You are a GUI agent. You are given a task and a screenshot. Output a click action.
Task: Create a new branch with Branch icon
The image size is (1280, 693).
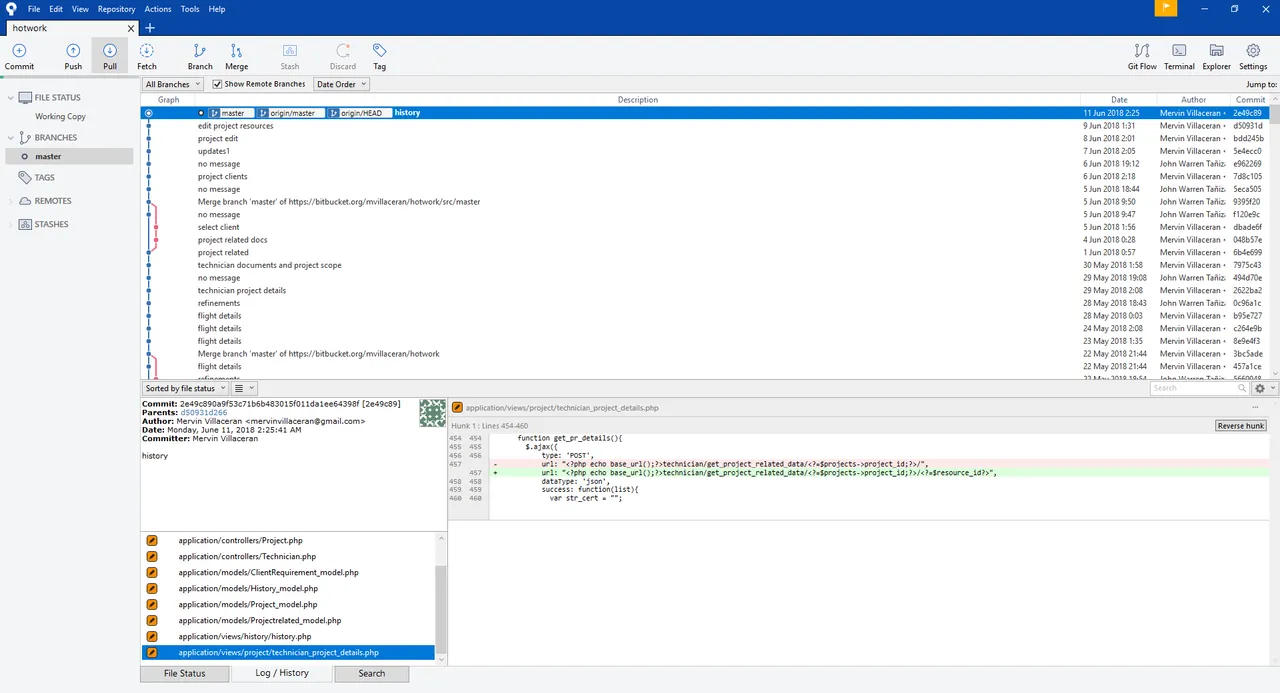(200, 51)
